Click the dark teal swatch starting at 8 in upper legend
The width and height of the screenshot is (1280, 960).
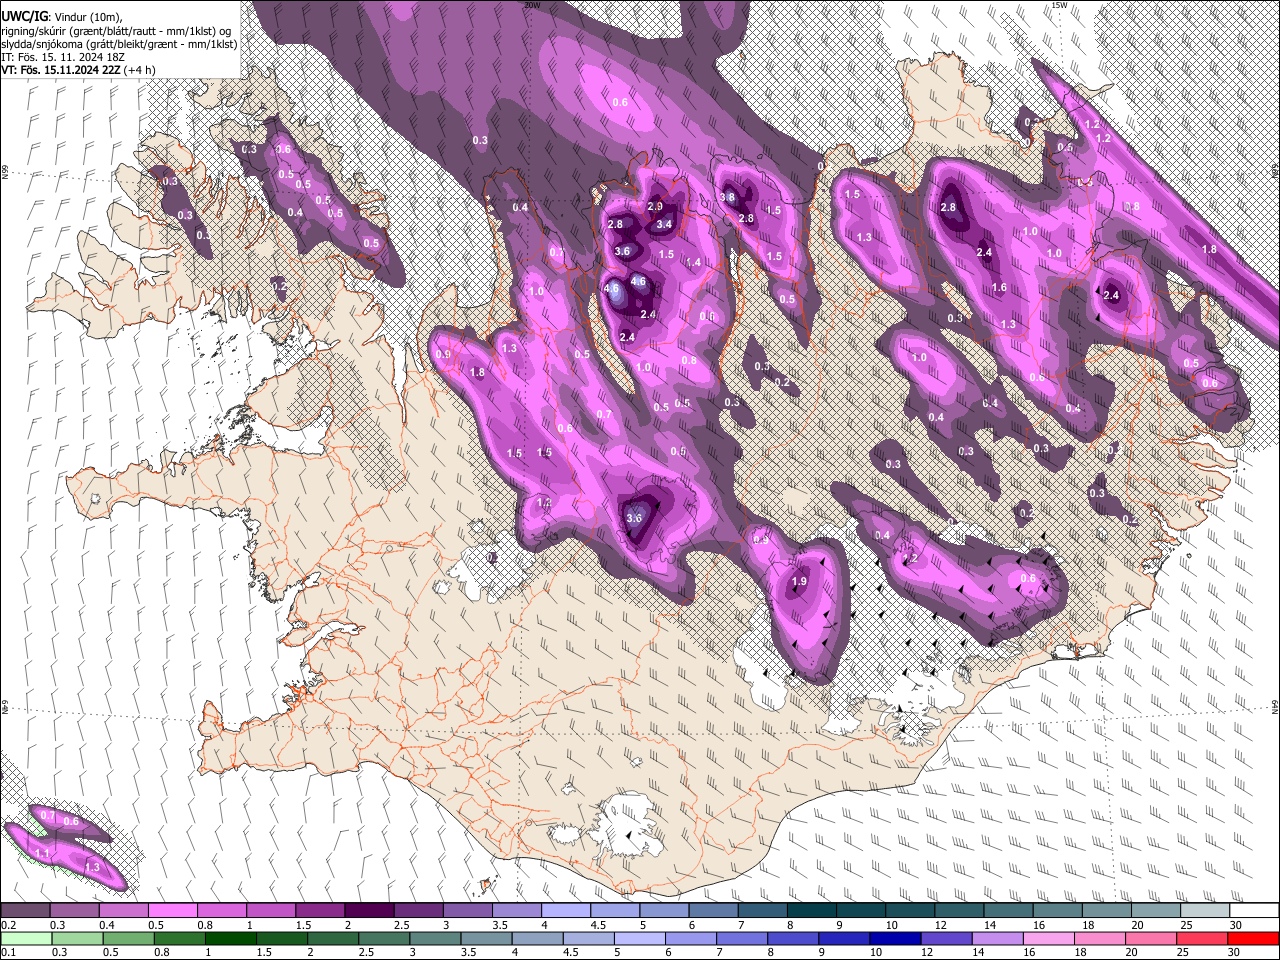pyautogui.click(x=812, y=911)
